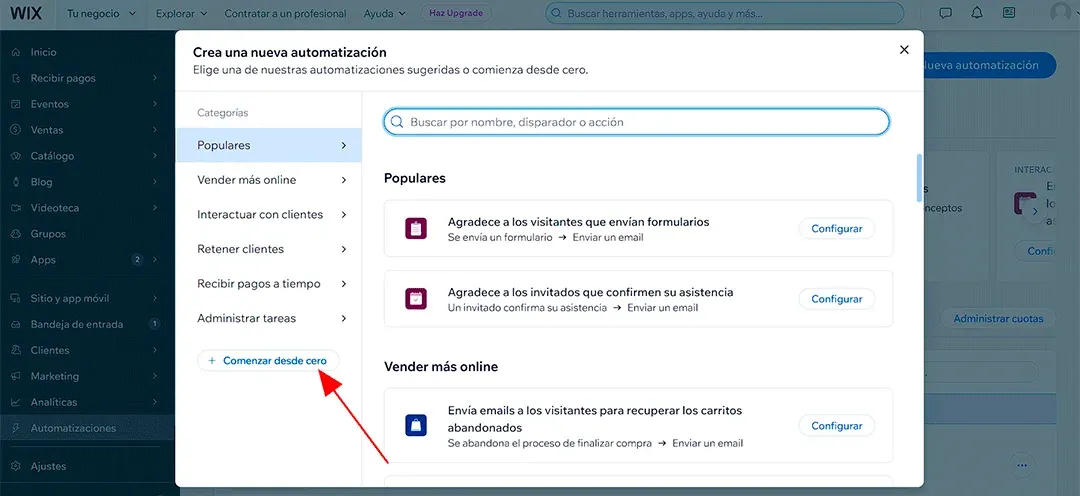This screenshot has height=496, width=1080.
Task: Expand Analíticas chevron in sidebar
Action: click(x=155, y=402)
